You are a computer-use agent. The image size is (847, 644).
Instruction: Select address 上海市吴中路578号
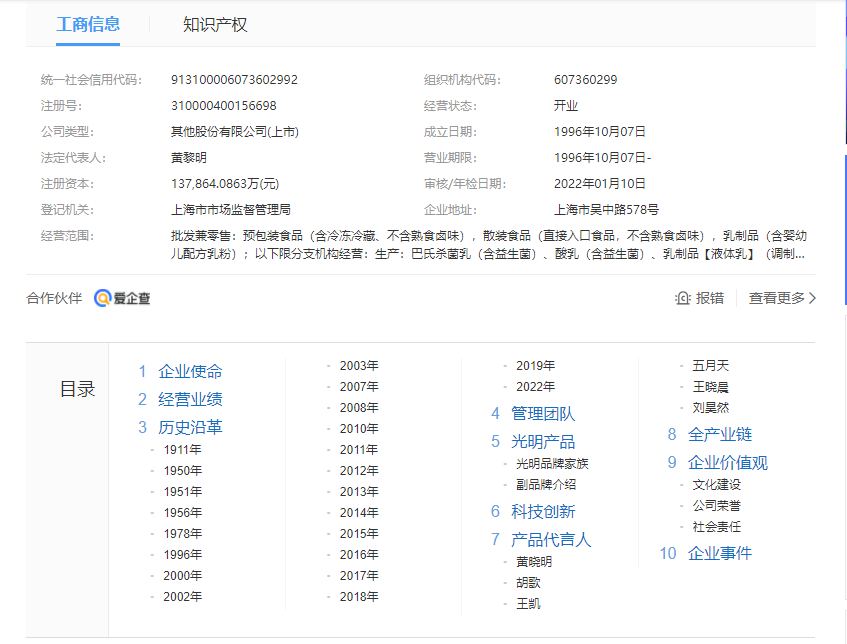[x=606, y=210]
